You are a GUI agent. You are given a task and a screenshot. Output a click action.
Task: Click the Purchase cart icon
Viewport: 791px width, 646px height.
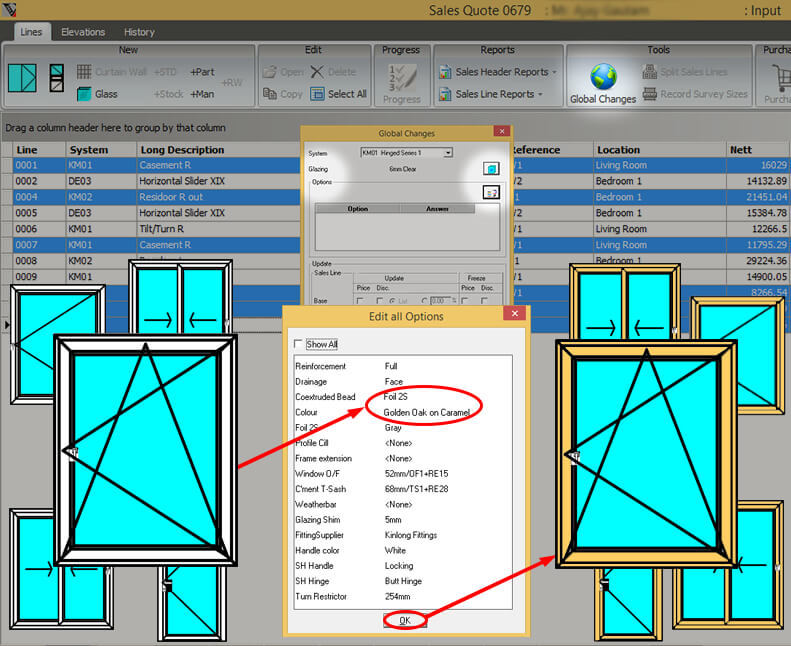(778, 78)
